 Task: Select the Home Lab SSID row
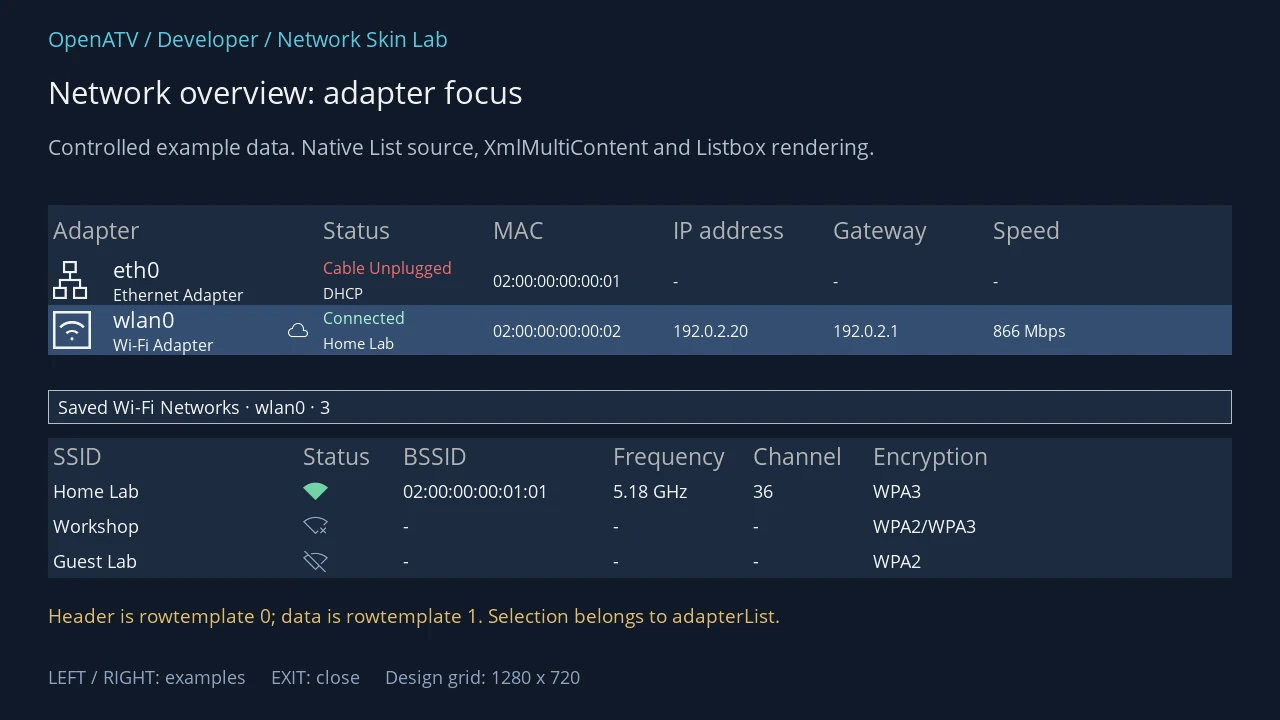pyautogui.click(x=640, y=491)
